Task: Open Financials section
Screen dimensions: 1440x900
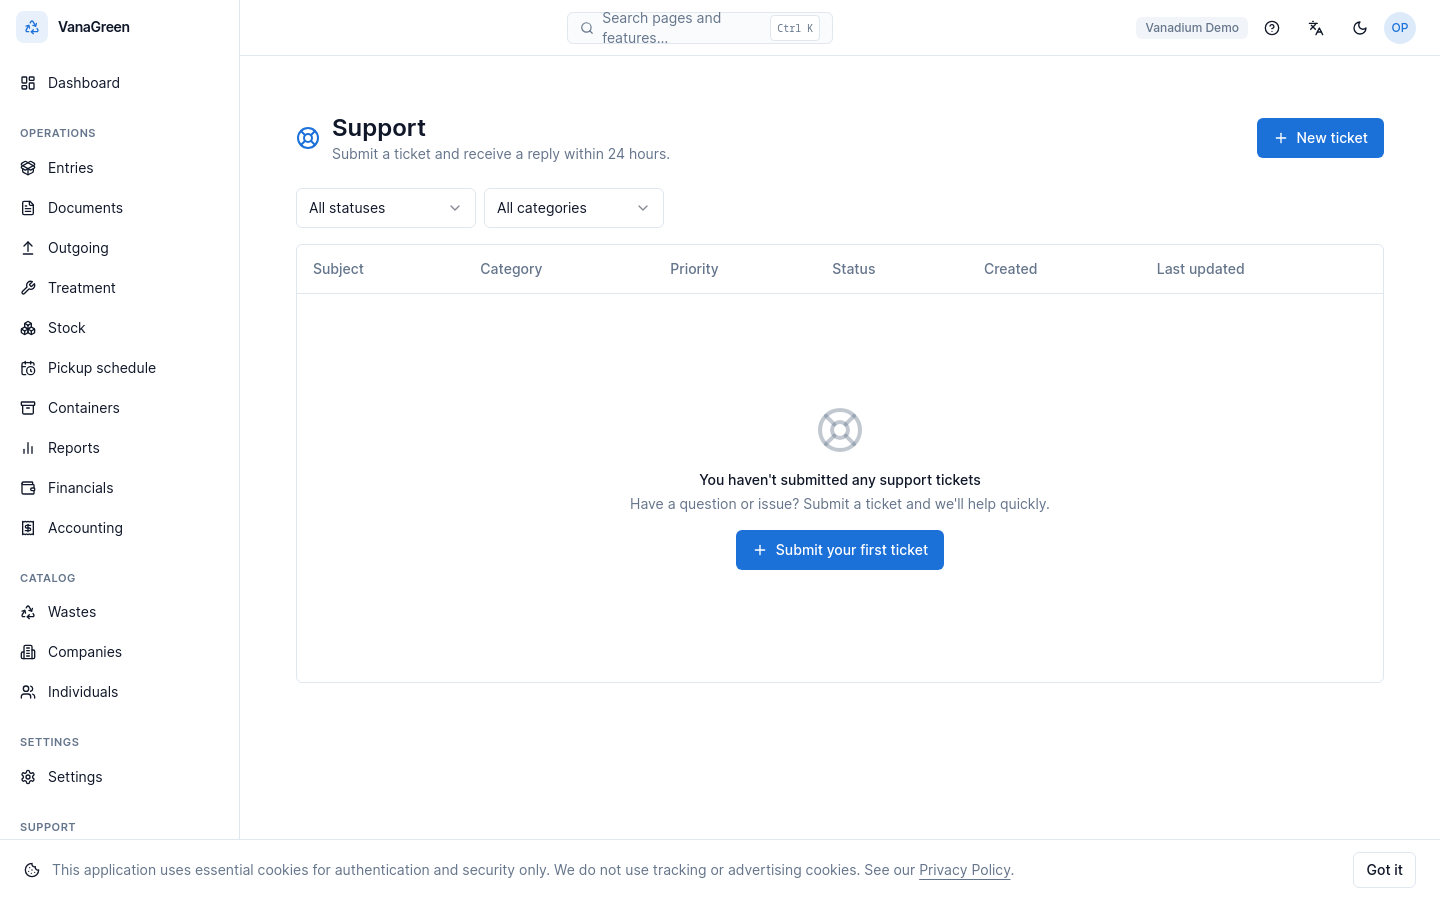Action: [120, 488]
